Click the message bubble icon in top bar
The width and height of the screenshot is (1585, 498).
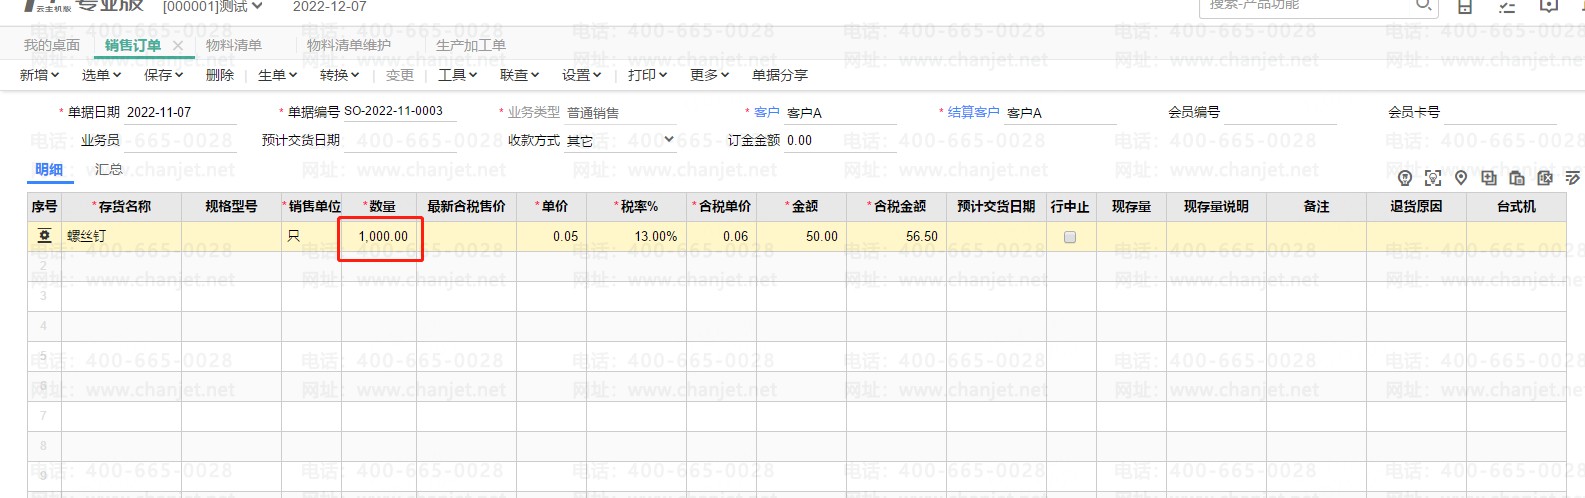[x=1549, y=6]
